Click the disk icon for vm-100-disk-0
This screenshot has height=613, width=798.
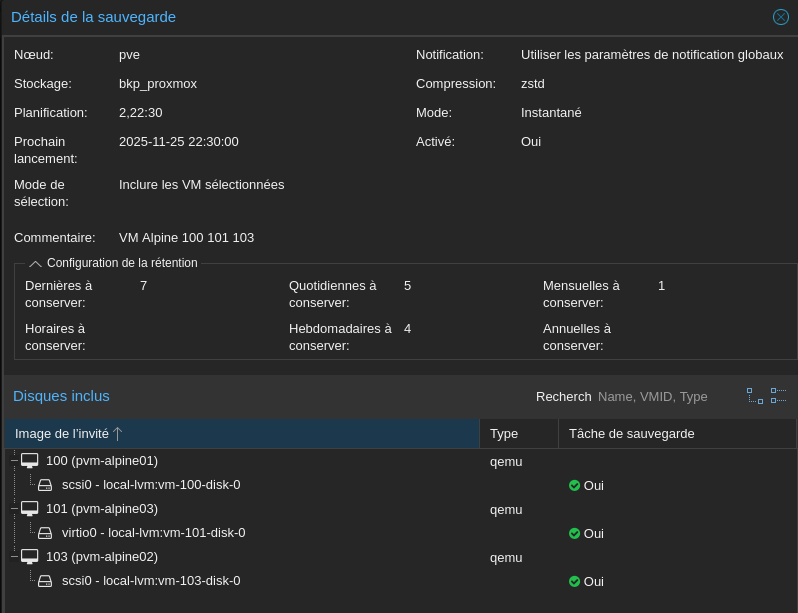click(45, 485)
